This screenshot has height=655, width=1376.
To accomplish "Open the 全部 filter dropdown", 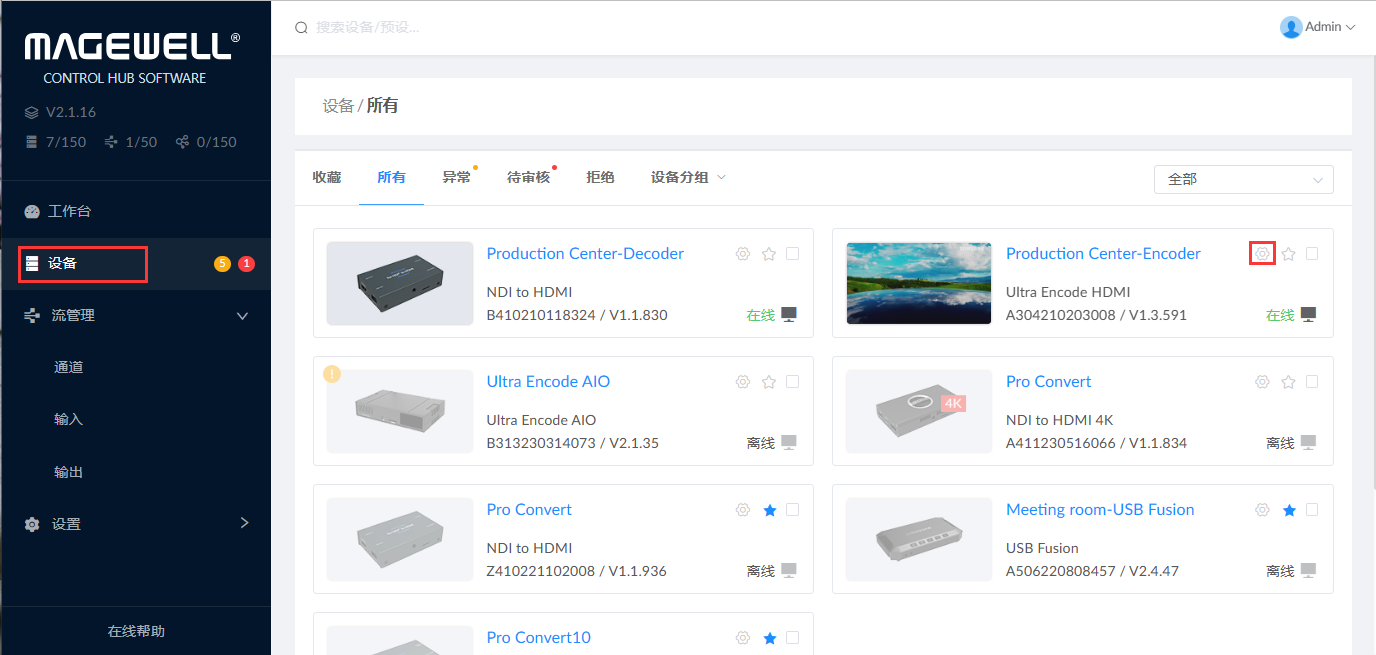I will [1243, 179].
